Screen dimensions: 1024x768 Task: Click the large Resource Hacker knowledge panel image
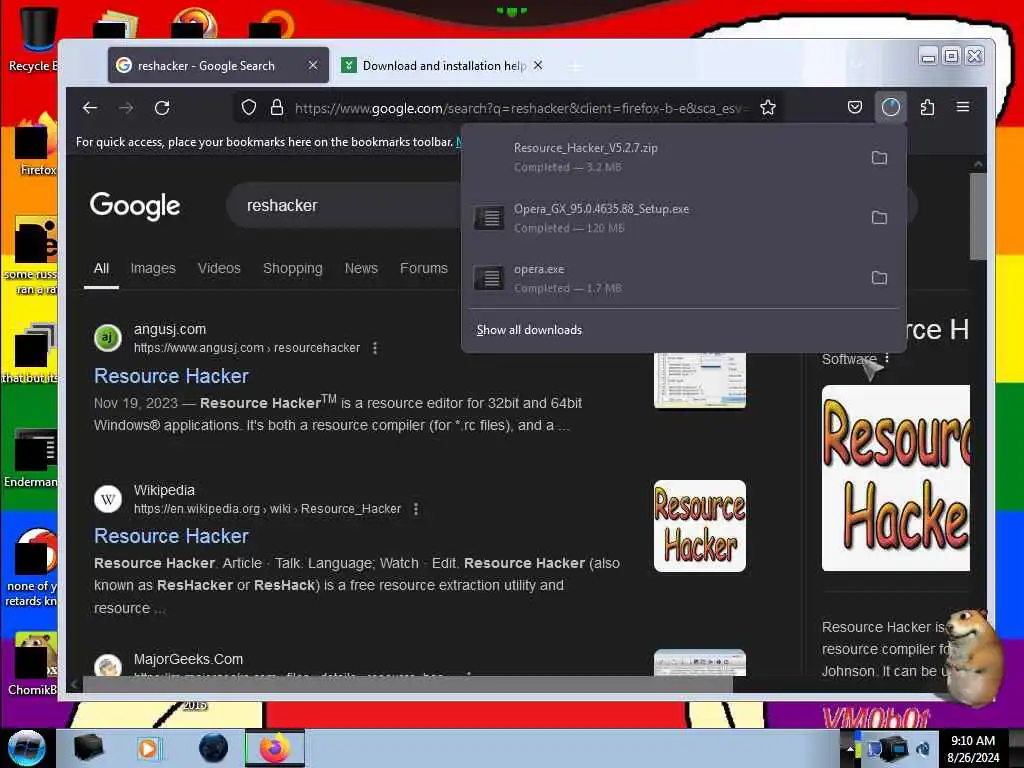click(x=895, y=478)
